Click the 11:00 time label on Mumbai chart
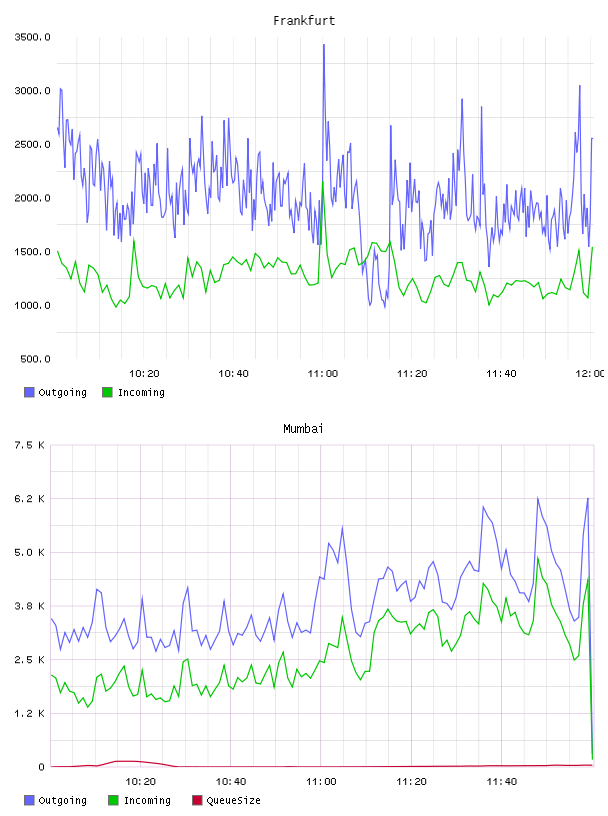This screenshot has height=816, width=608. 321,781
